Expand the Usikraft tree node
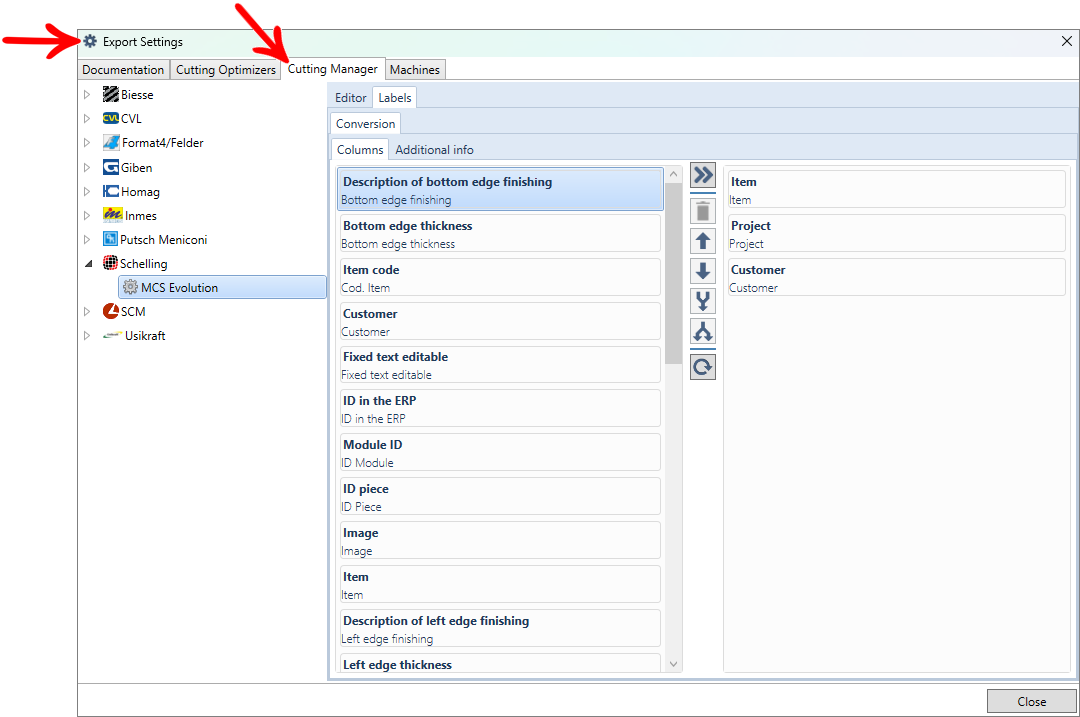Viewport: 1080px width, 717px height. click(87, 335)
